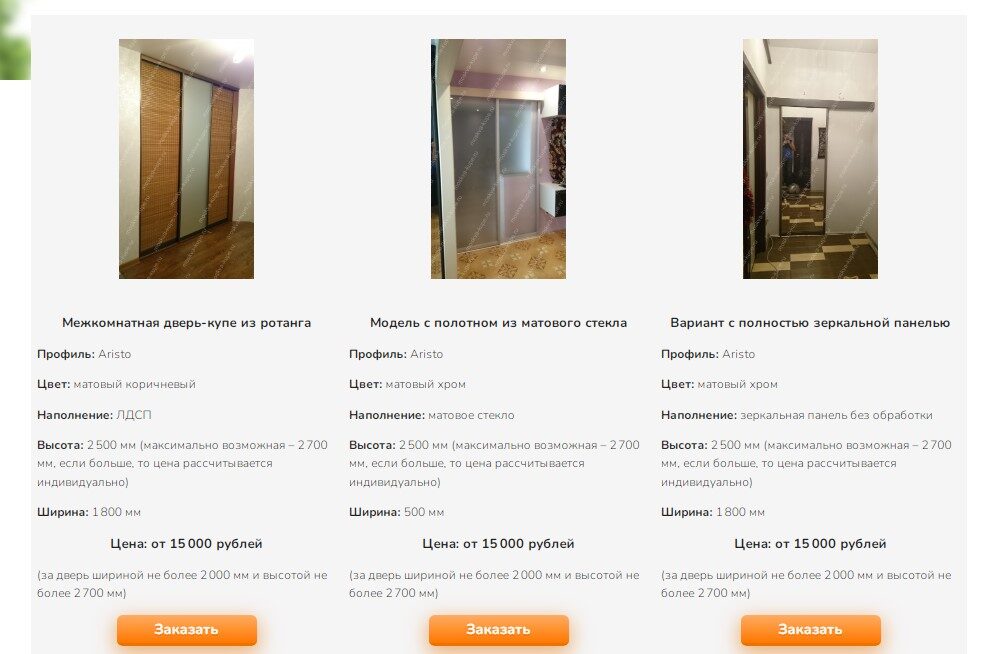
Task: Click the mirrored panel variant price text
Action: (810, 544)
